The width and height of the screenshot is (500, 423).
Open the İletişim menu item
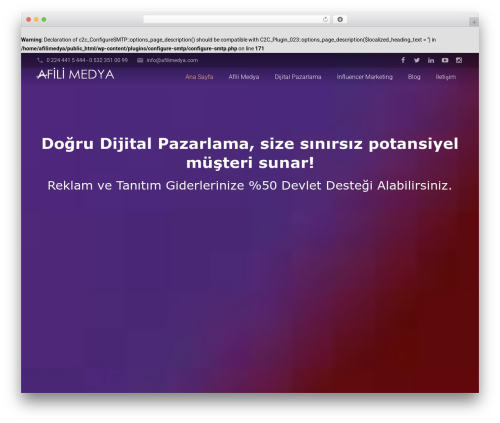446,77
